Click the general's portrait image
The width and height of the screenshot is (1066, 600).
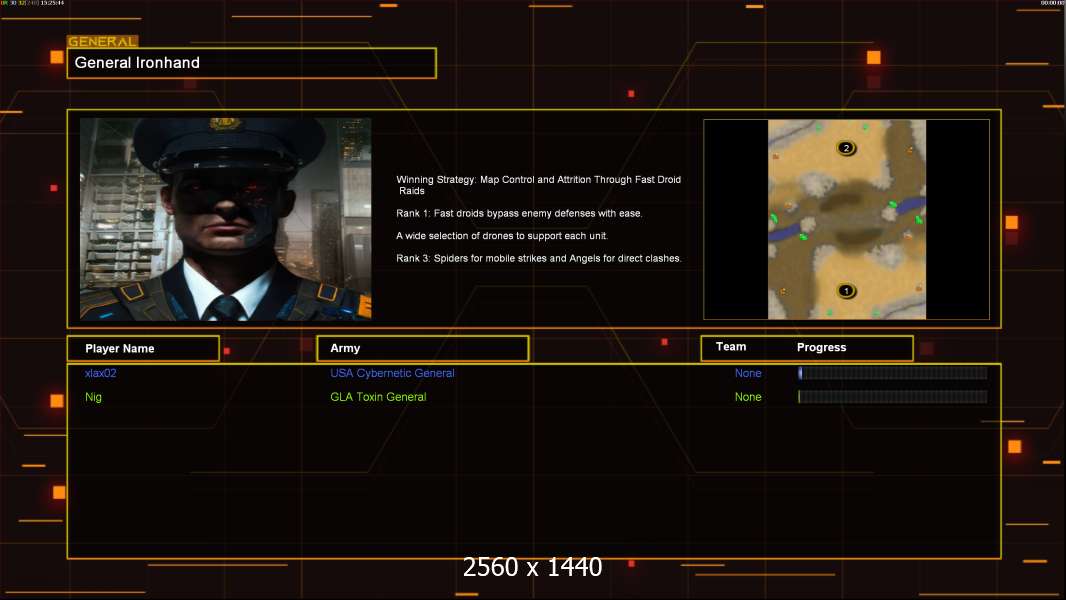(x=226, y=219)
